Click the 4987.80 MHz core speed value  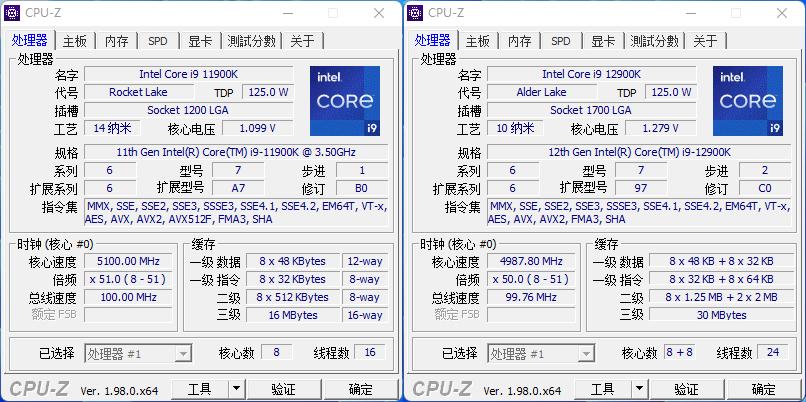[x=532, y=261]
